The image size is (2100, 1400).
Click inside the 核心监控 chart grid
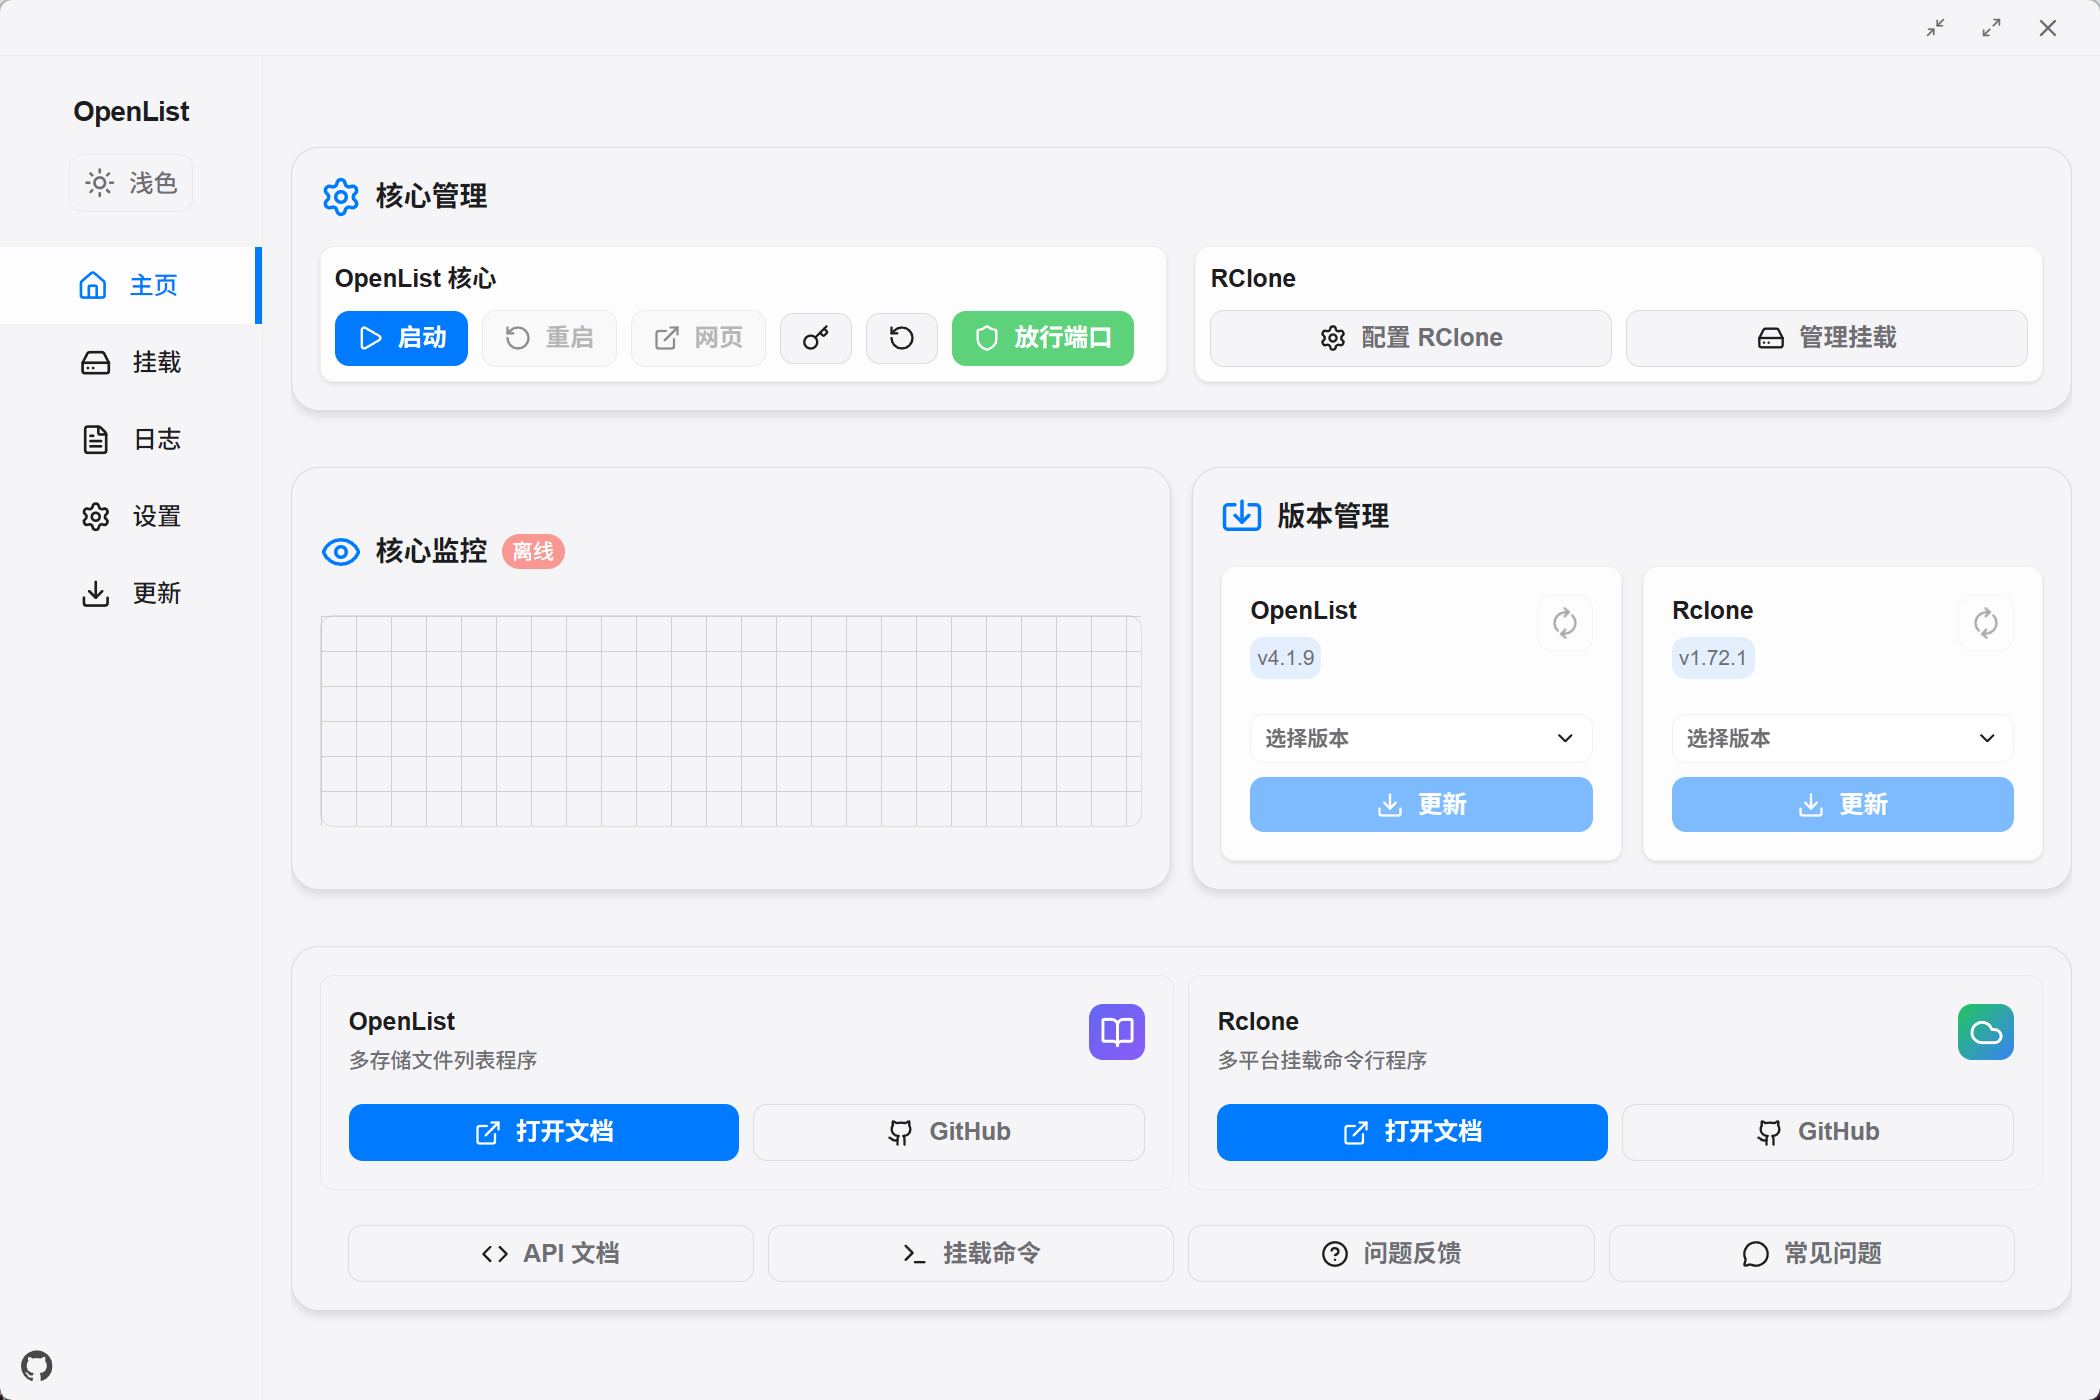[730, 721]
